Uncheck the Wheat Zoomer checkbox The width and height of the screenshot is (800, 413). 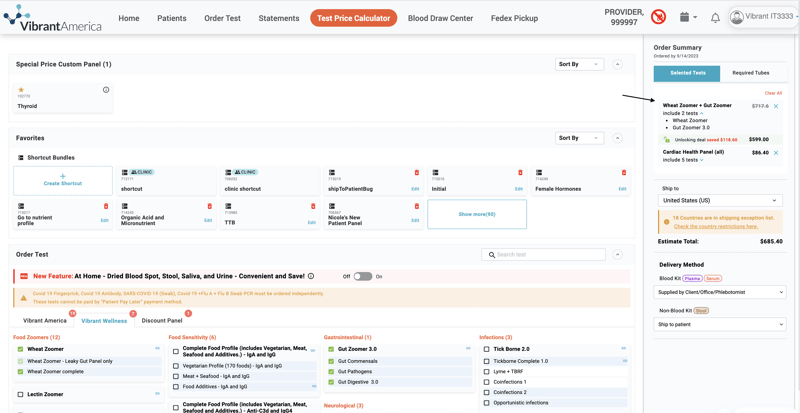click(20, 349)
